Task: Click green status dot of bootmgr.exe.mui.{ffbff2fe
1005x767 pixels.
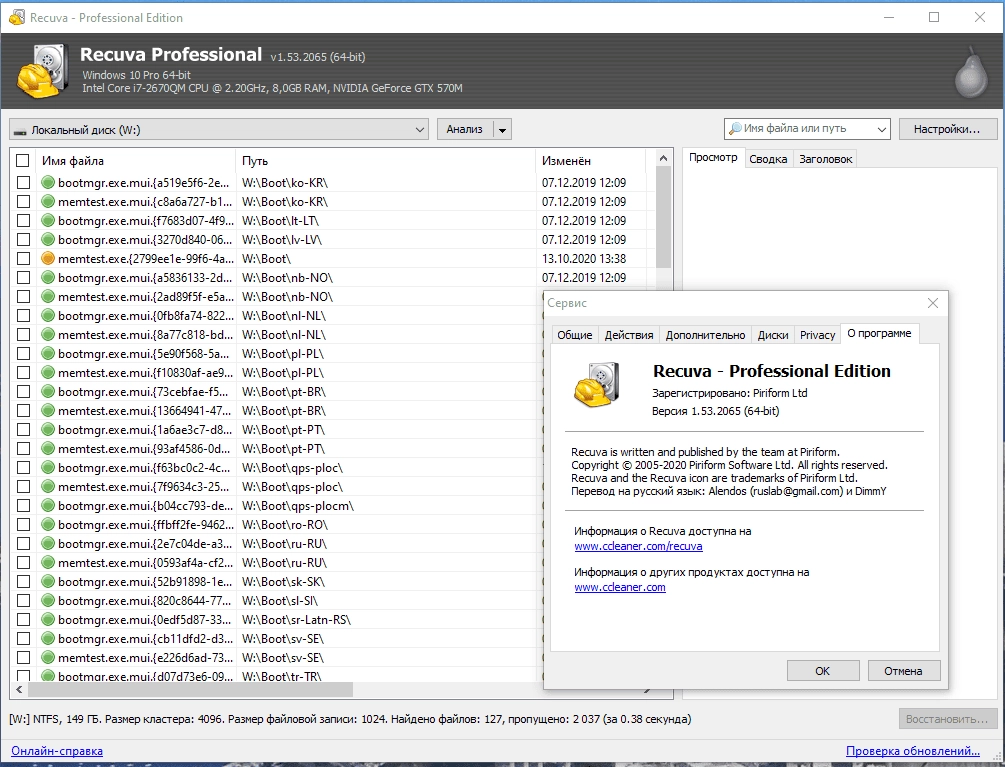Action: point(47,525)
